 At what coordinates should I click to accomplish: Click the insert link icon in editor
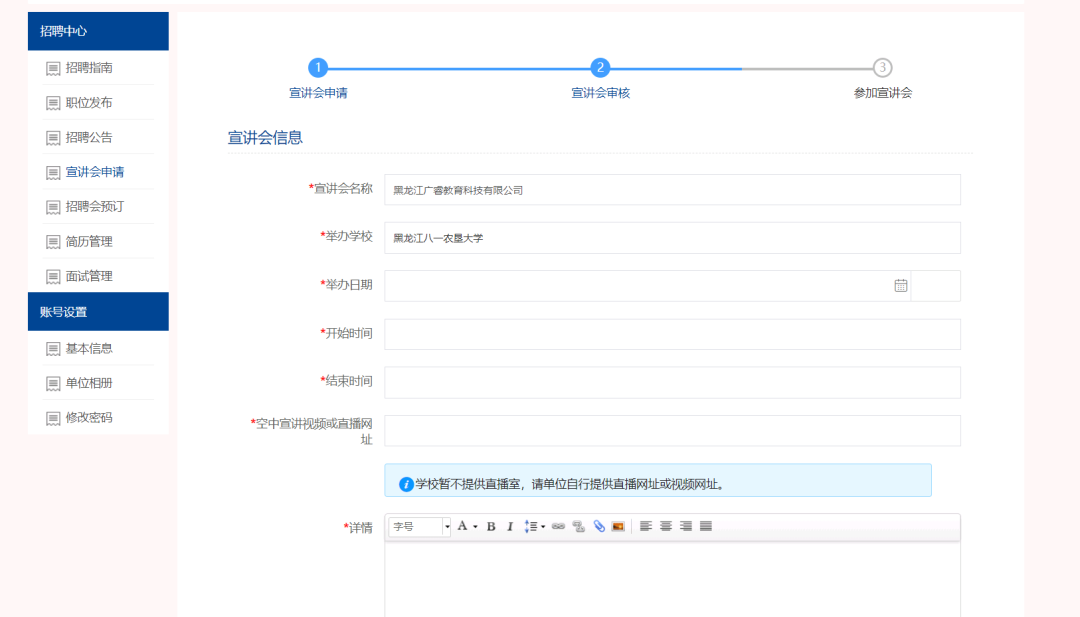[x=558, y=527]
